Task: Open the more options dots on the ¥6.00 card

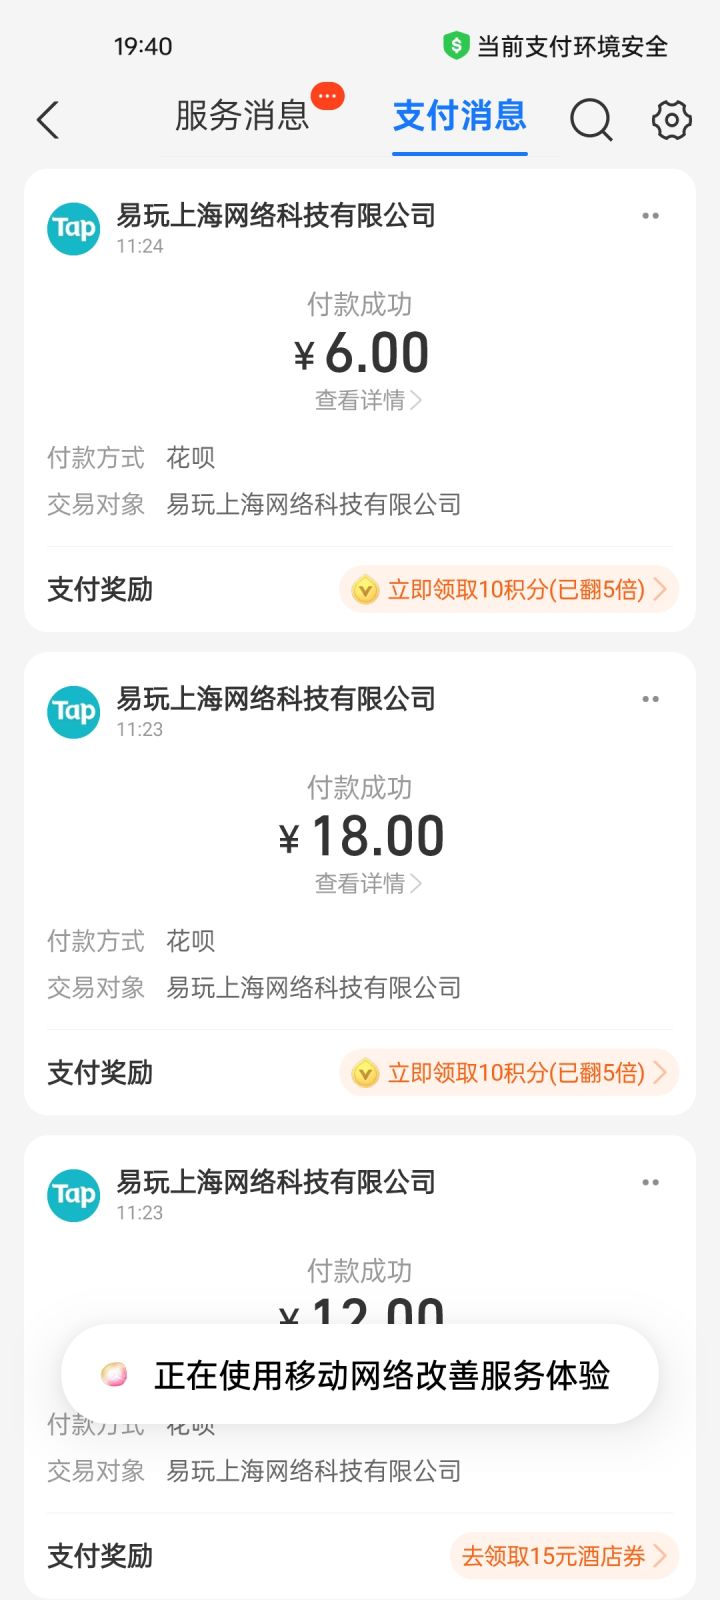Action: point(650,216)
